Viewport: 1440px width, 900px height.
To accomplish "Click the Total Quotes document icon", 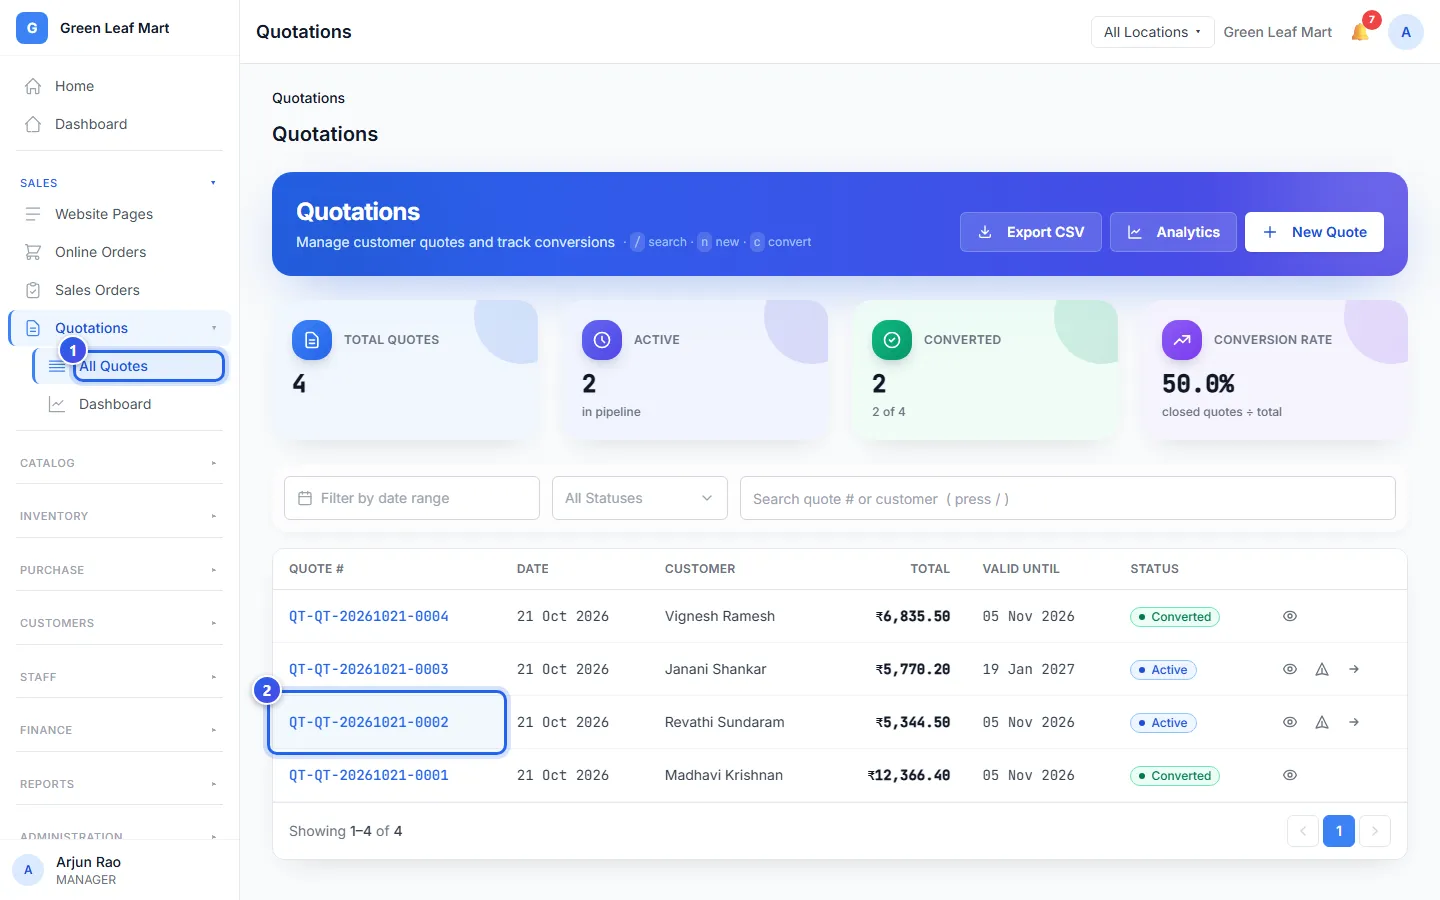I will 312,340.
